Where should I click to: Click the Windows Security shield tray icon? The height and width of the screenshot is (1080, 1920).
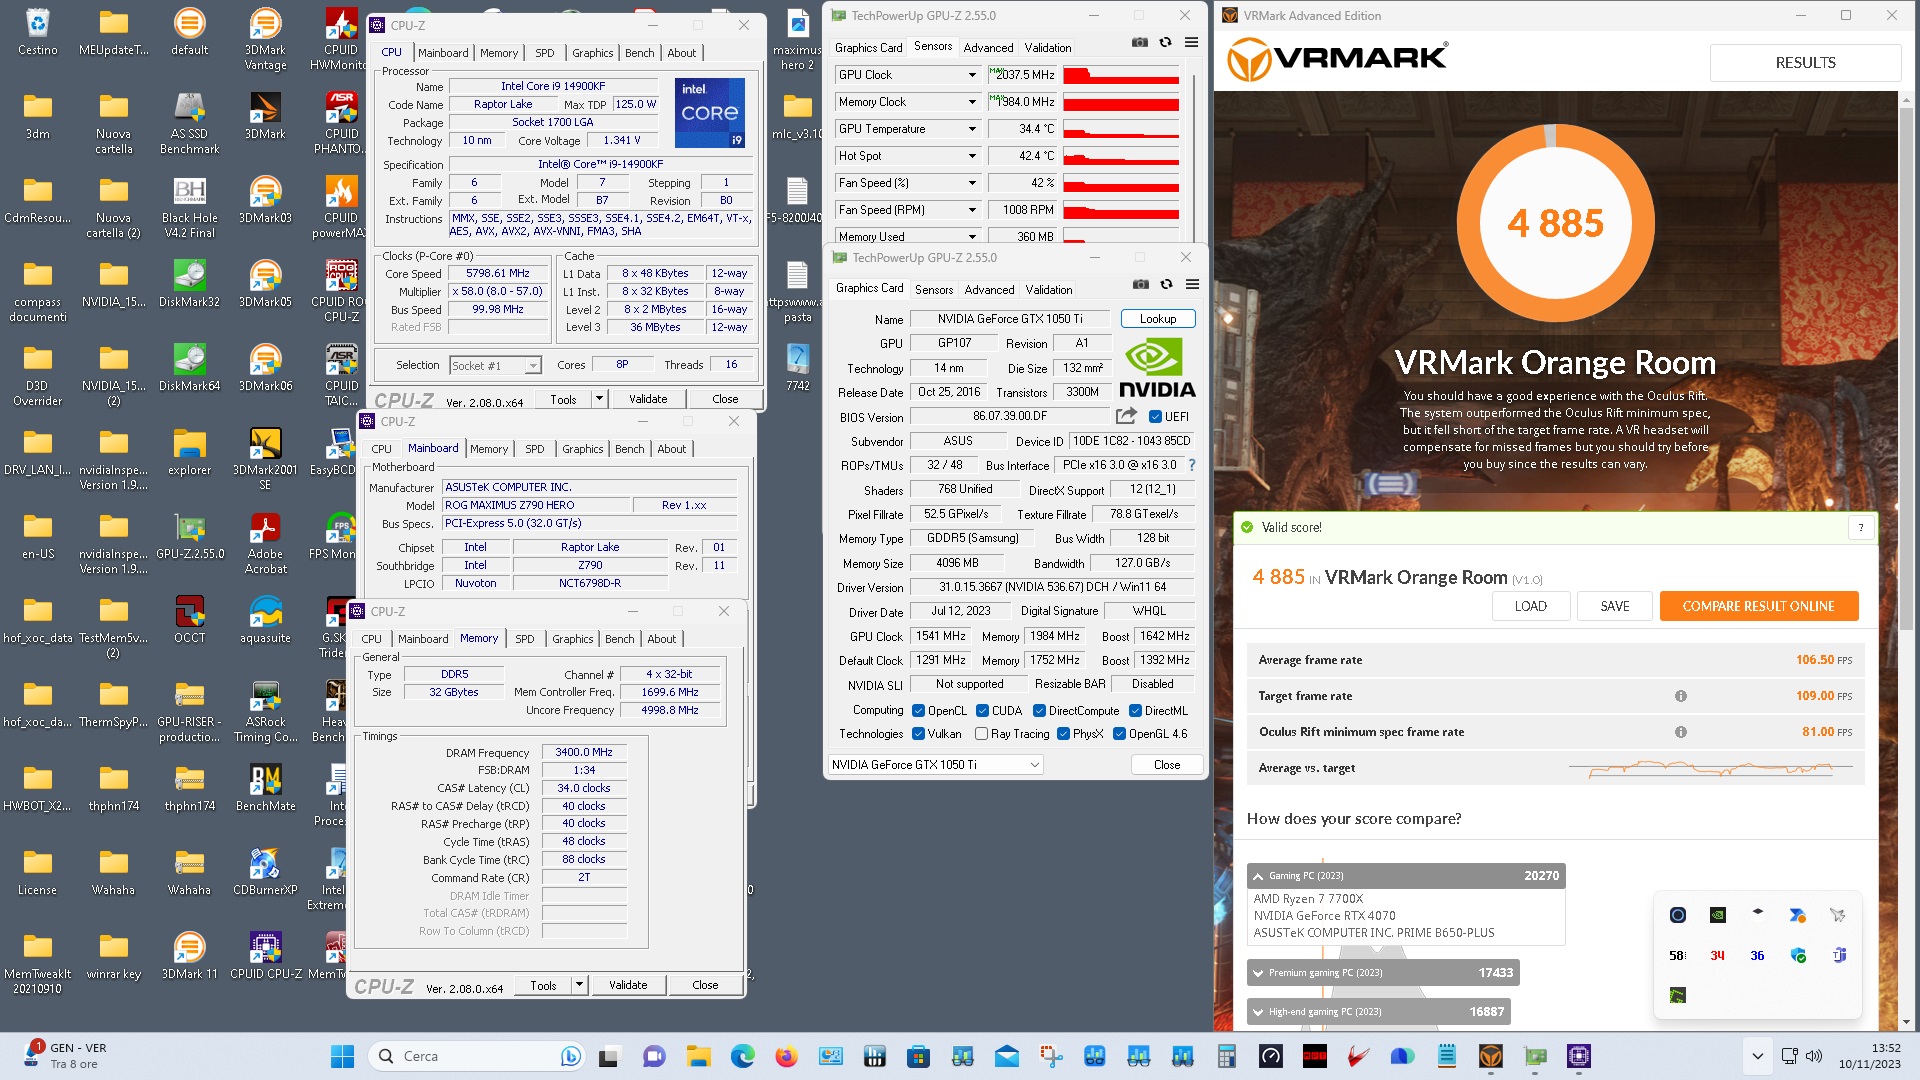[x=1798, y=956]
